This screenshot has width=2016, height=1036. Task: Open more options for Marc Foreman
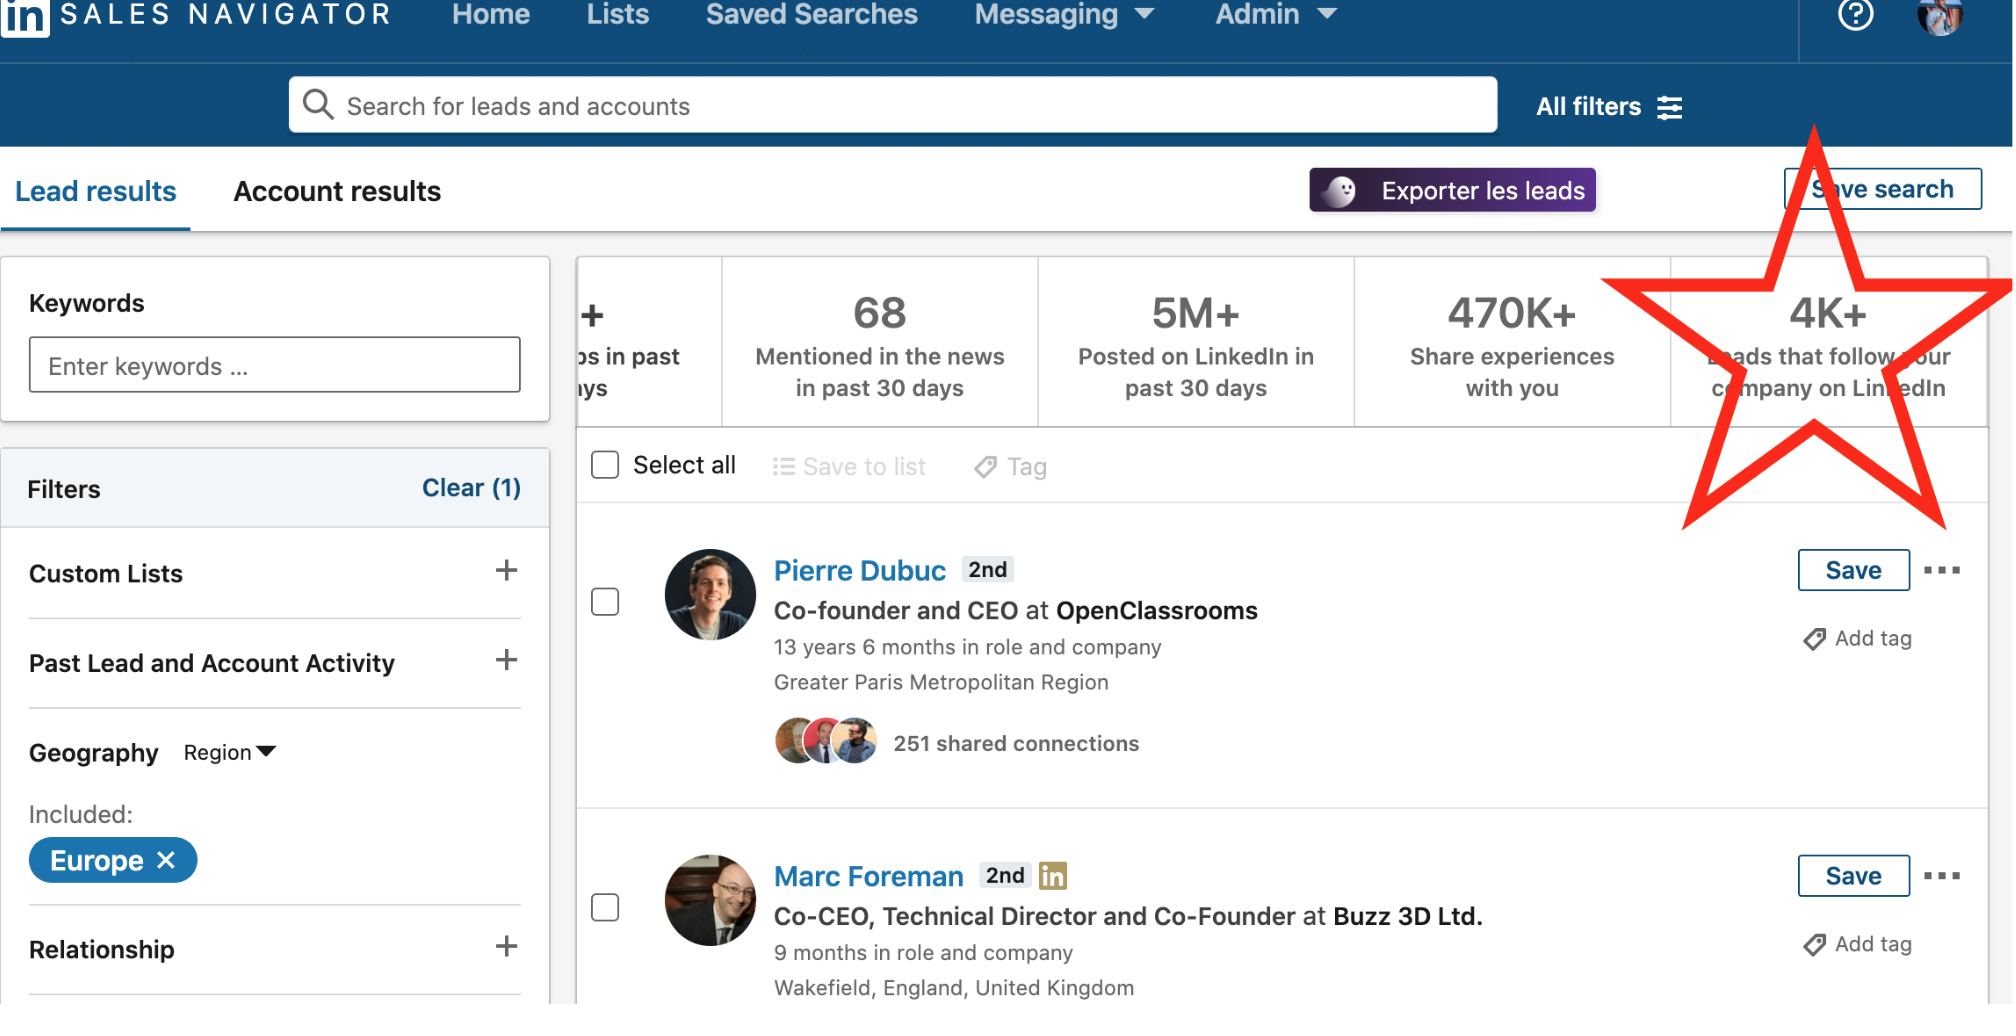[x=1941, y=876]
